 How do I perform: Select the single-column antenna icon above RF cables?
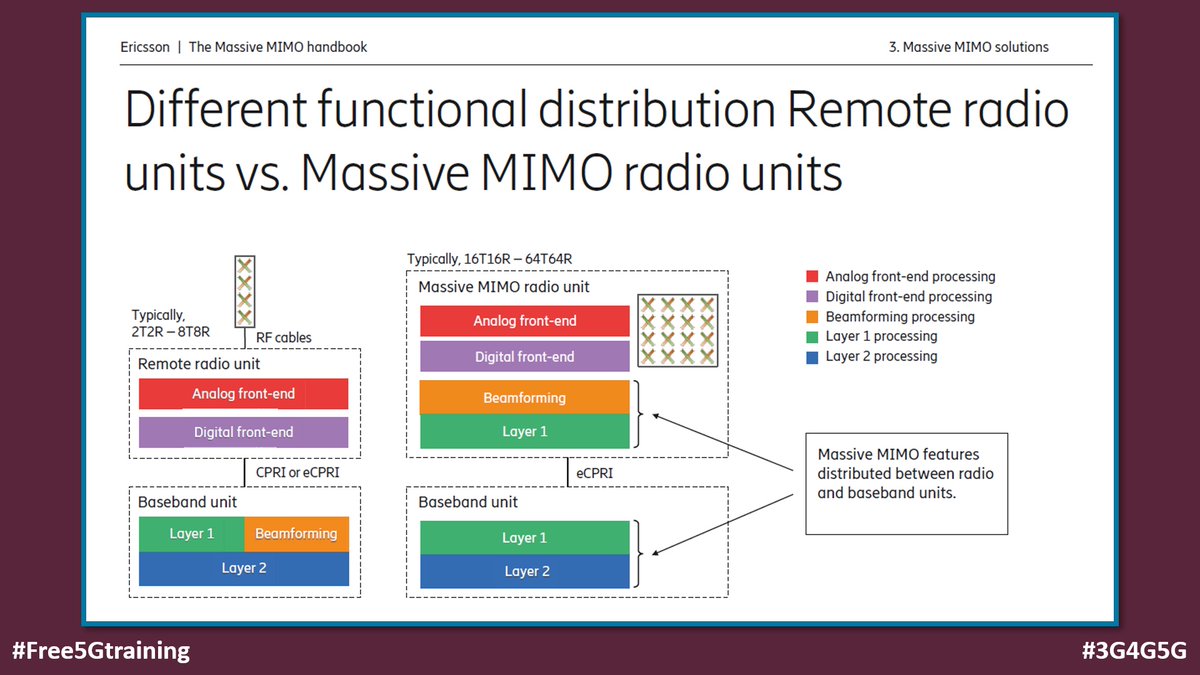244,292
